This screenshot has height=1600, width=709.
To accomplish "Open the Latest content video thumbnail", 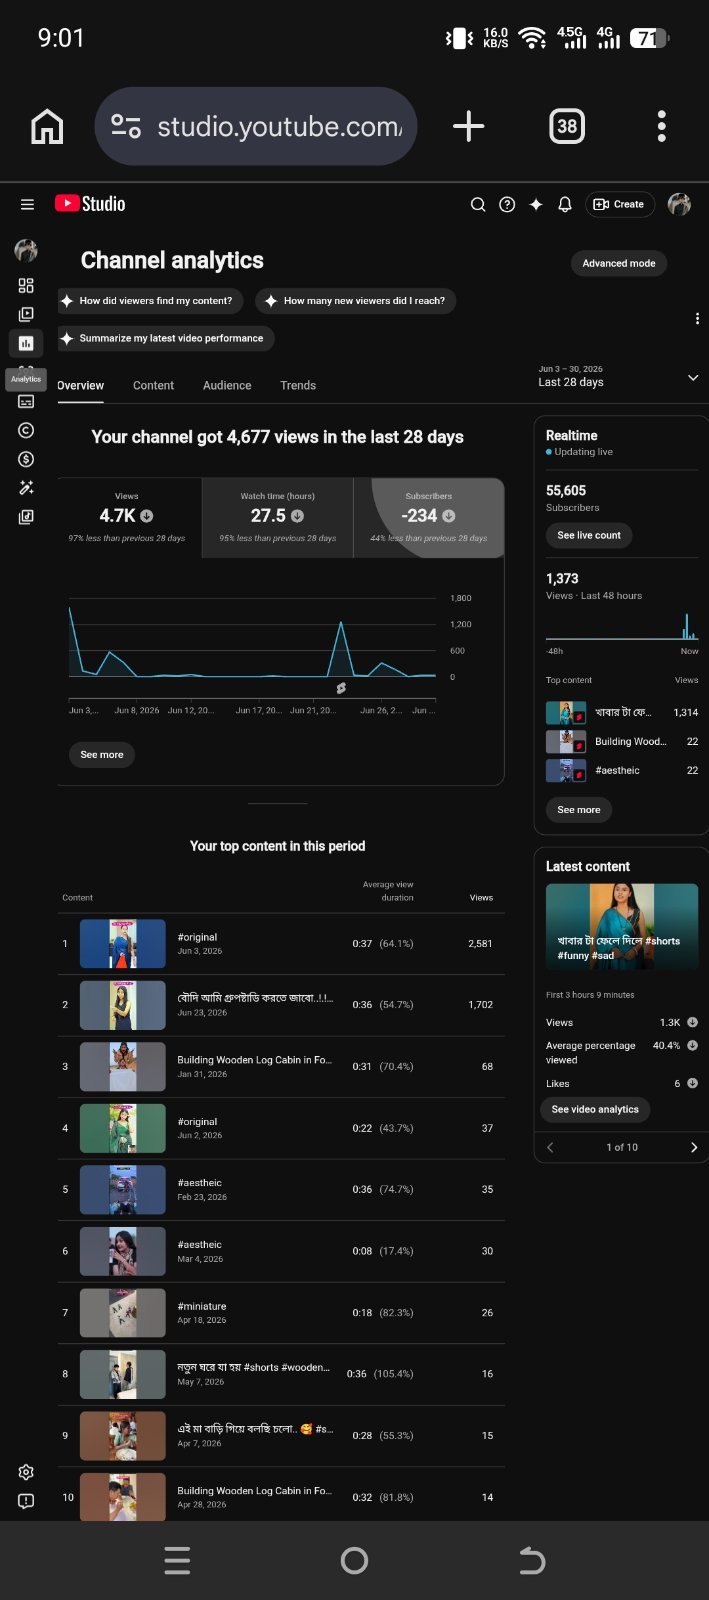I will tap(622, 927).
